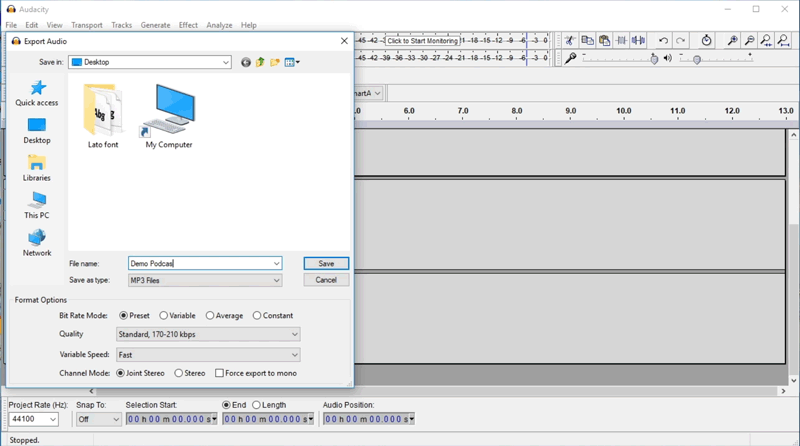800x446 pixels.
Task: Click the Zoom In magnifier icon
Action: coord(732,41)
